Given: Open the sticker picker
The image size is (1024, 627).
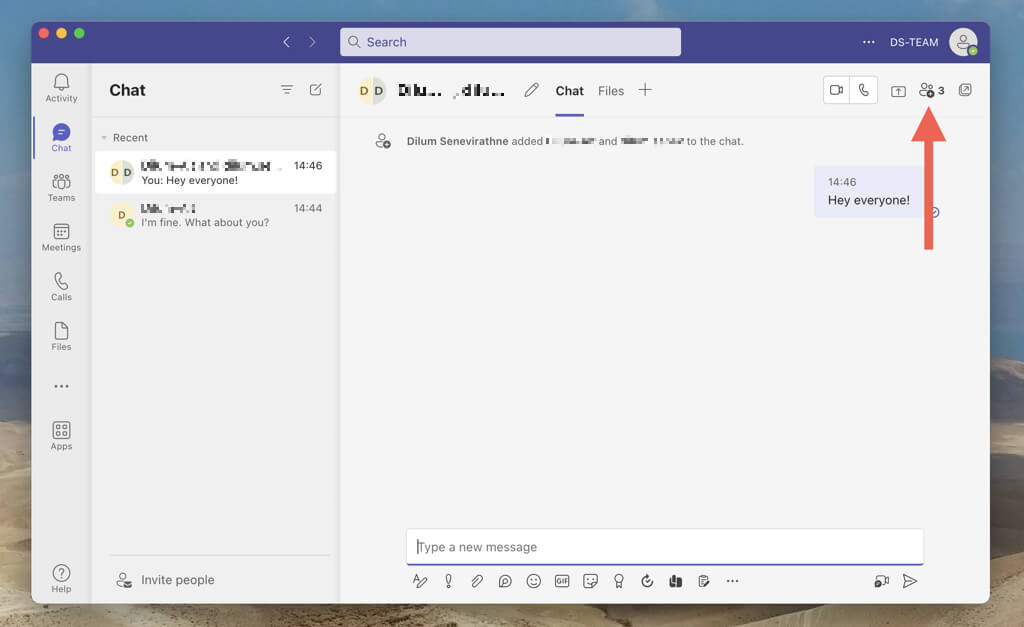Looking at the screenshot, I should coord(590,581).
